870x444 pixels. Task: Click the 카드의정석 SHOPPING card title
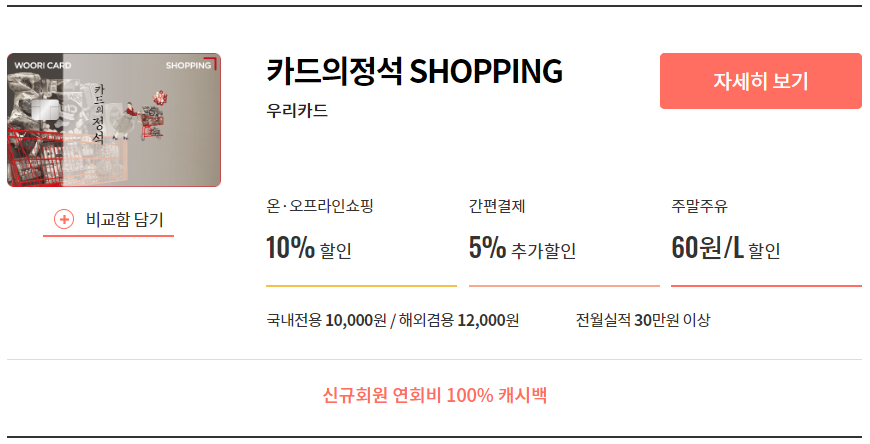414,71
